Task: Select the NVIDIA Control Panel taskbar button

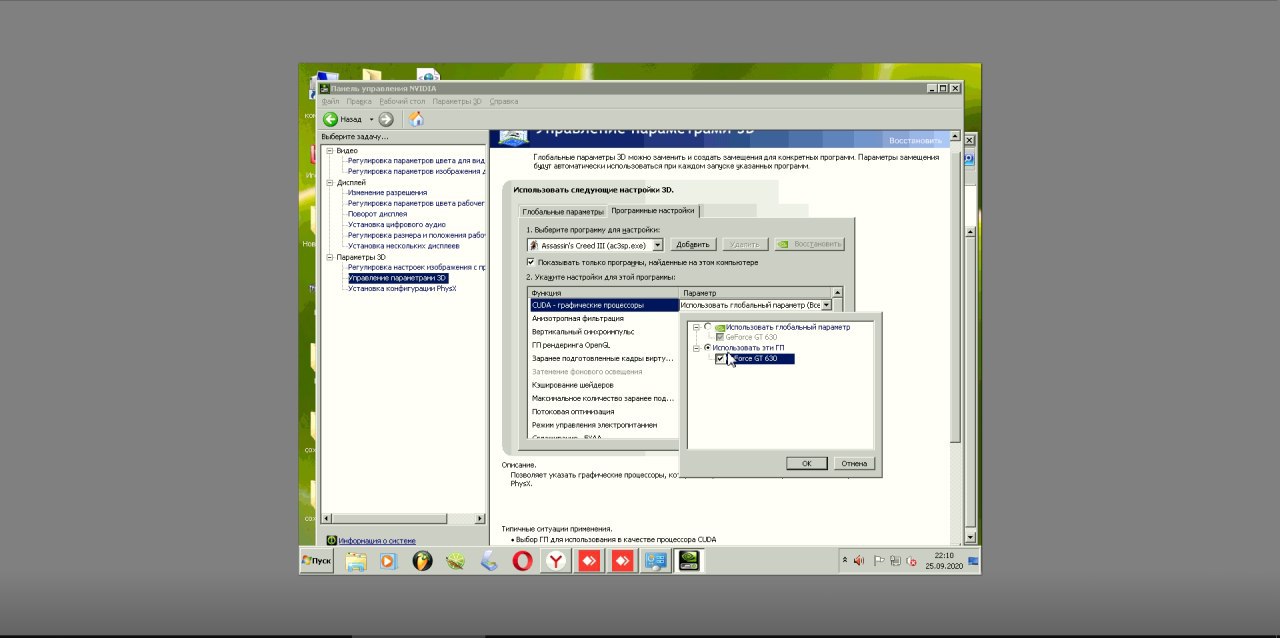Action: click(x=689, y=561)
